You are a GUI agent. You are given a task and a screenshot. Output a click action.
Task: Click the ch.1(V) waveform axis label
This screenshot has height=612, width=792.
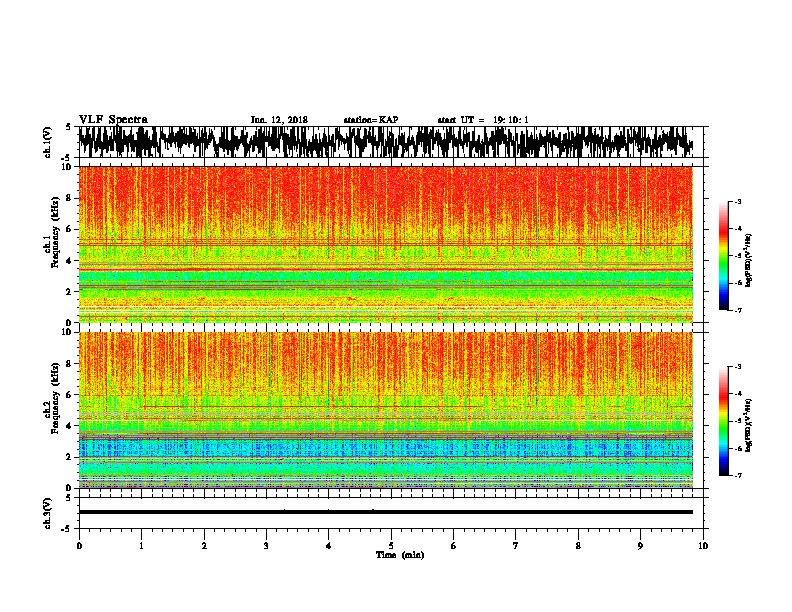tap(48, 142)
